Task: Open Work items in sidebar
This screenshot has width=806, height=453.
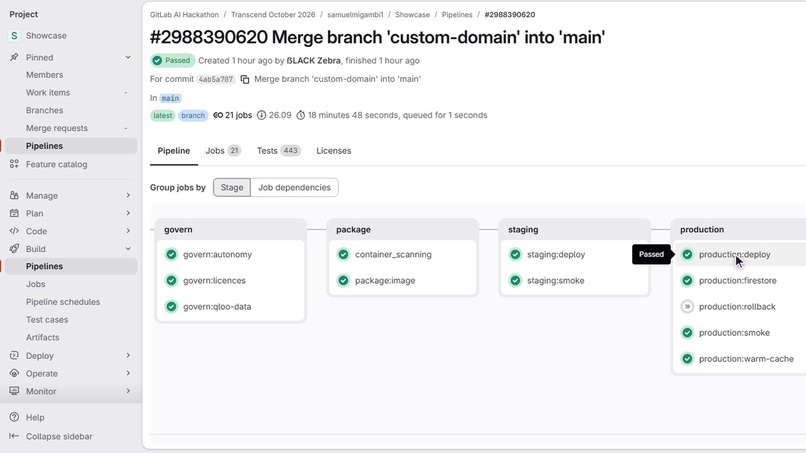Action: (x=48, y=93)
